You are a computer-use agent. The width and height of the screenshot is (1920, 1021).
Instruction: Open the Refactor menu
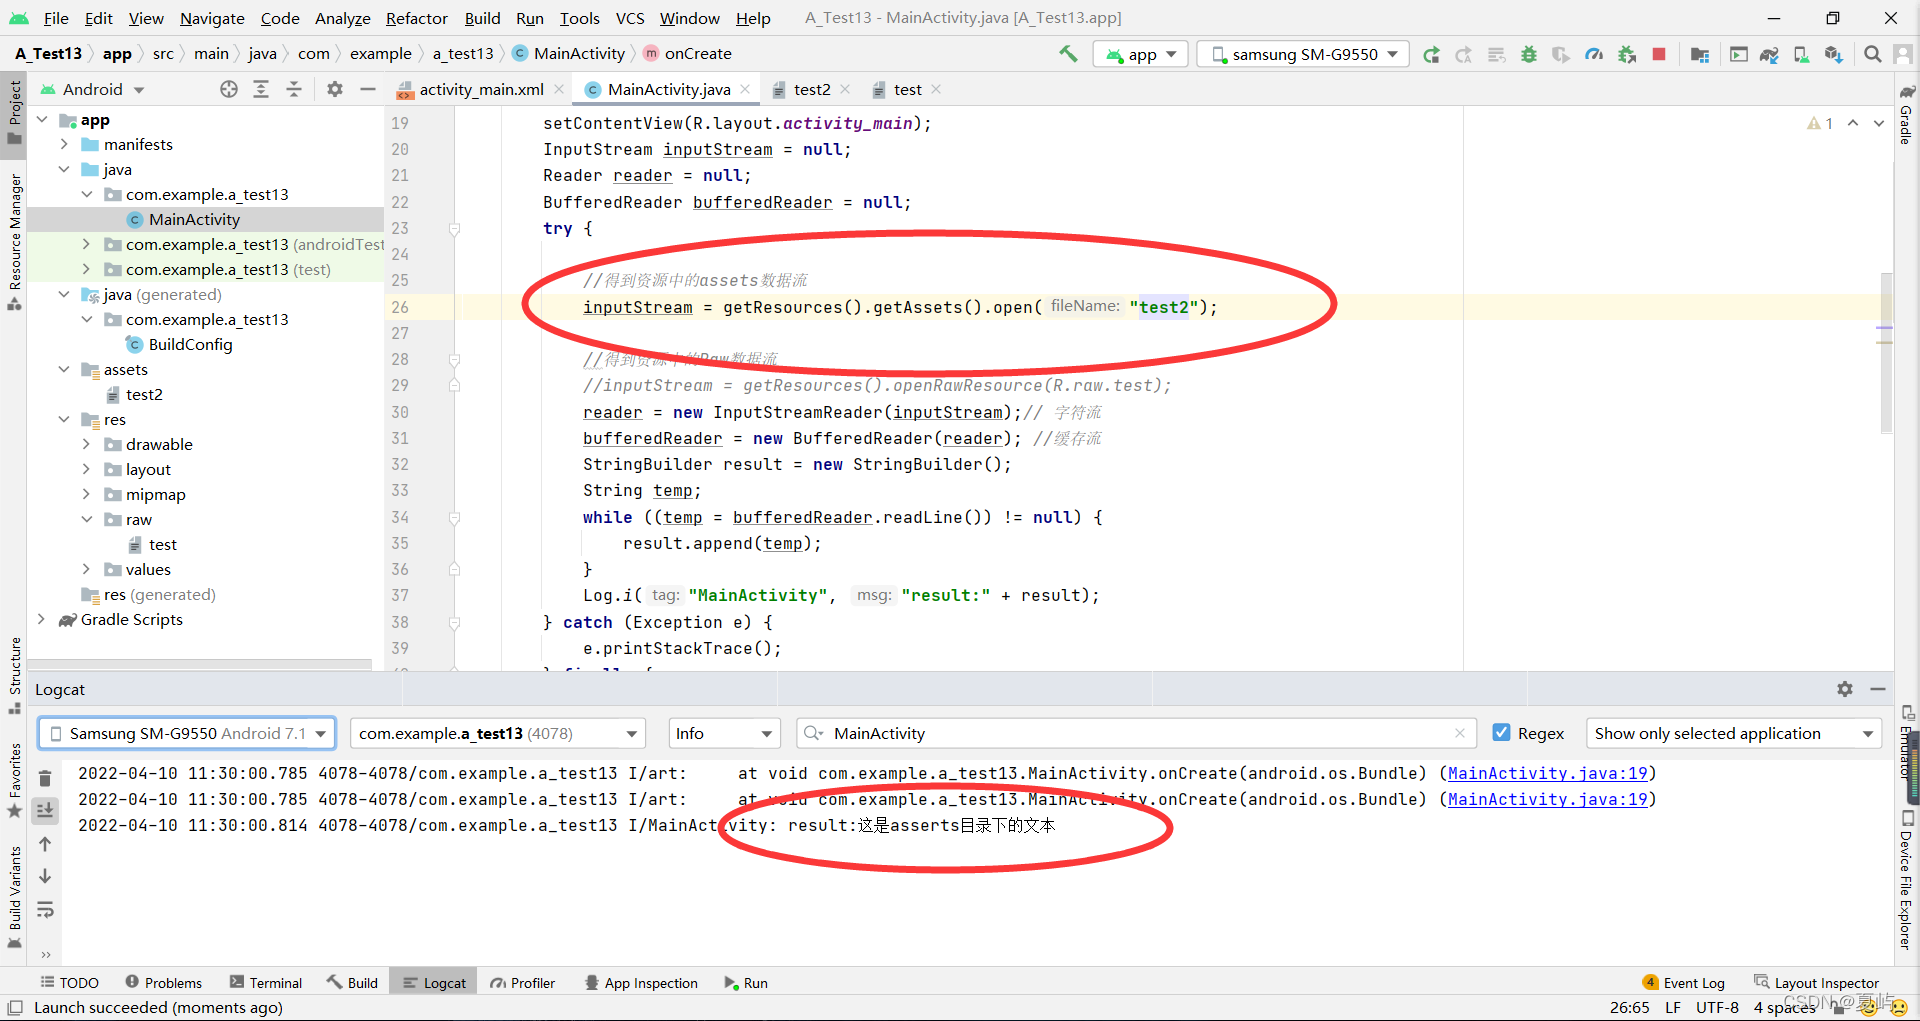click(417, 18)
